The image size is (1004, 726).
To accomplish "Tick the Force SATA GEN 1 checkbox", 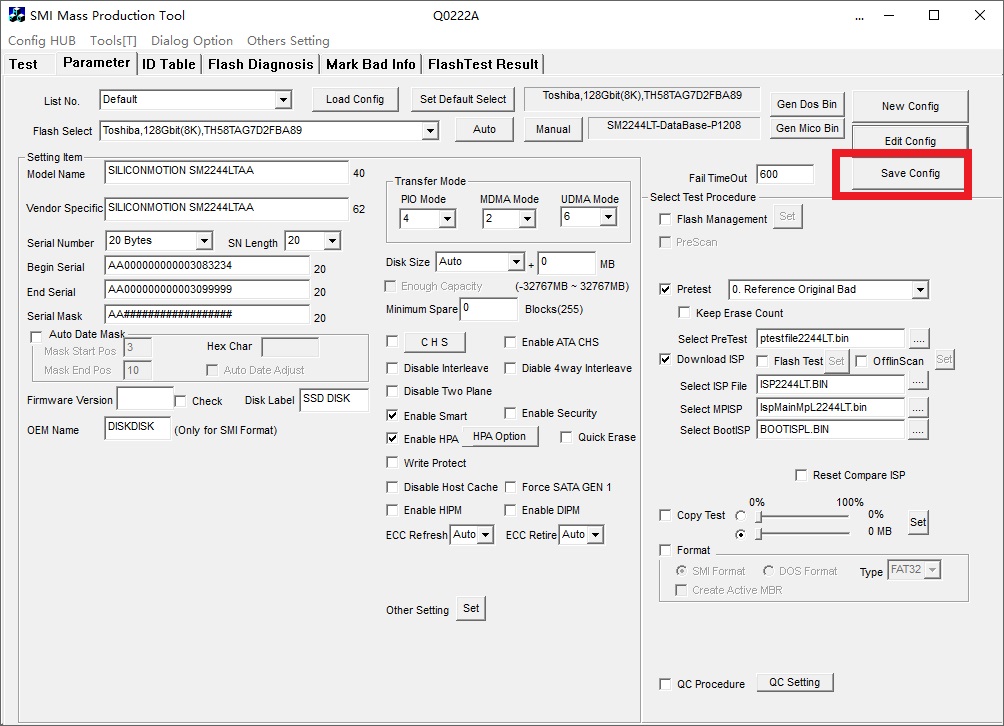I will 511,487.
